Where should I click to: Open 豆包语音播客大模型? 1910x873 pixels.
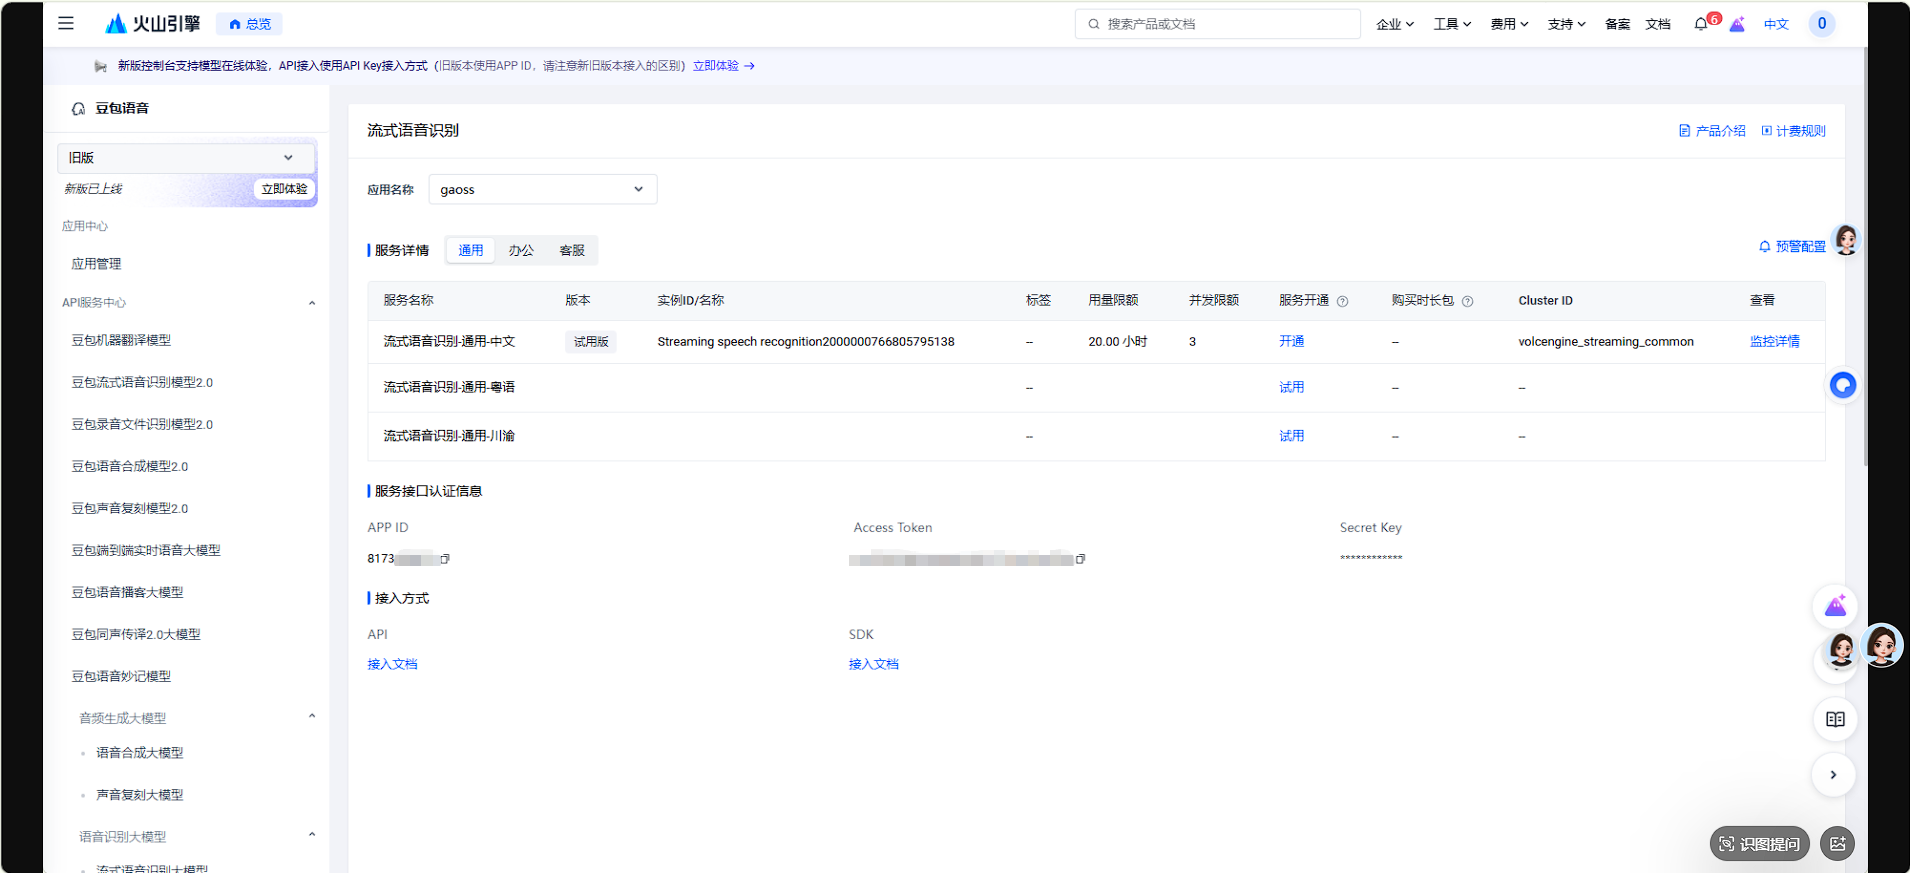127,592
